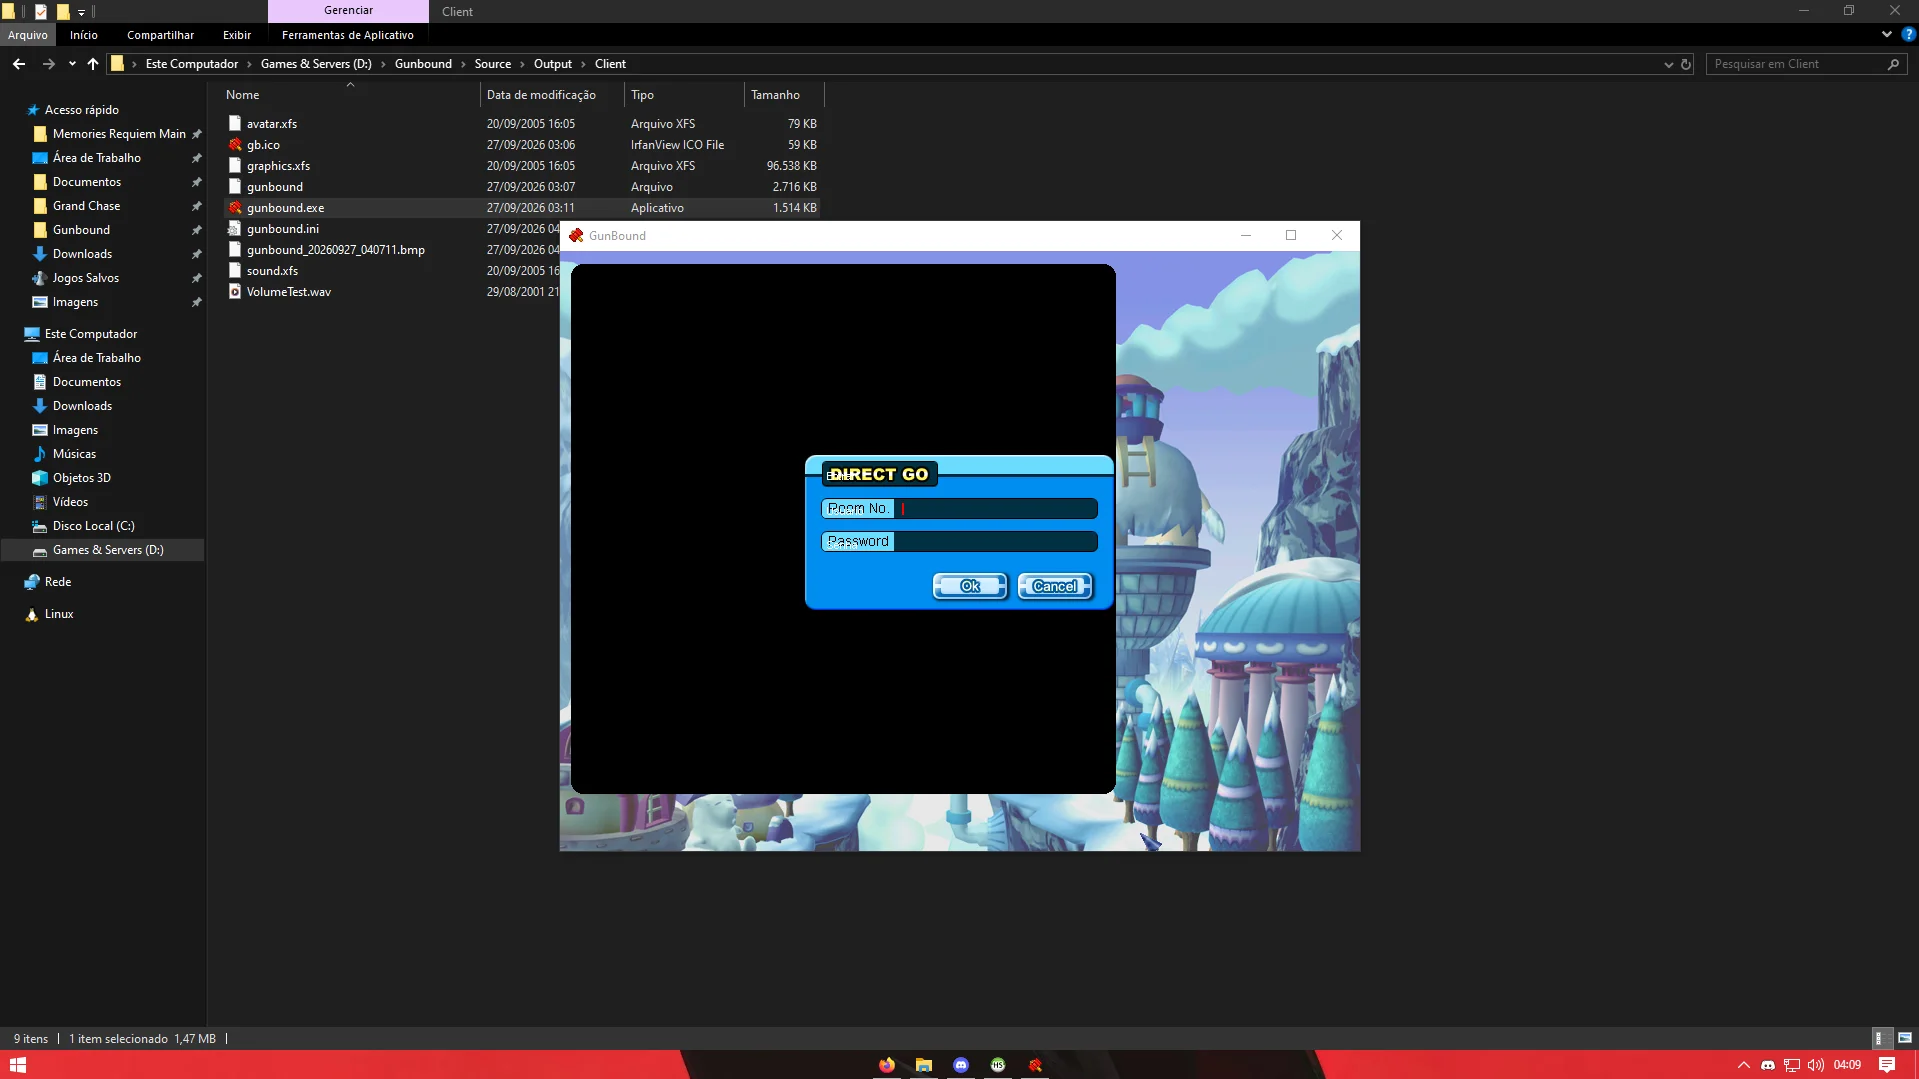Click GunBound icon on the taskbar
1919x1079 pixels.
coord(1035,1065)
